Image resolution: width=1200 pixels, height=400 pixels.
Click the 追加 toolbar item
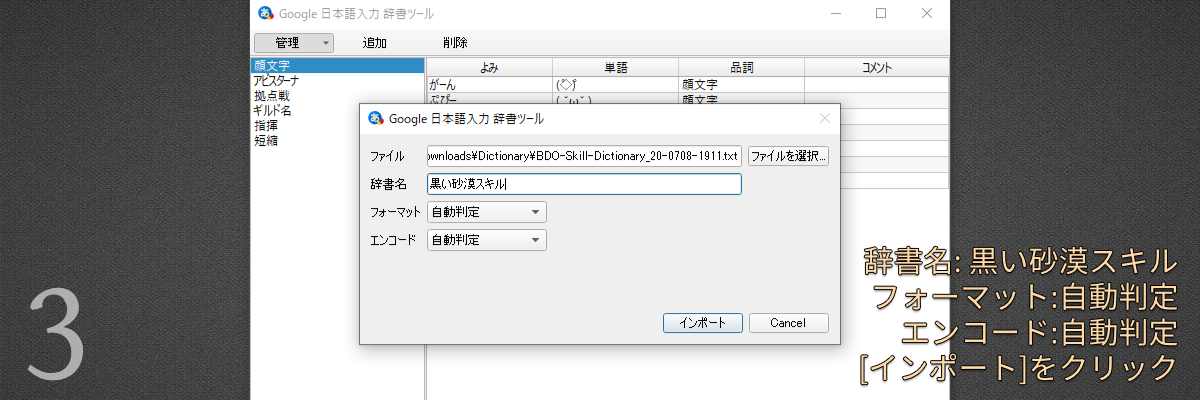(375, 43)
